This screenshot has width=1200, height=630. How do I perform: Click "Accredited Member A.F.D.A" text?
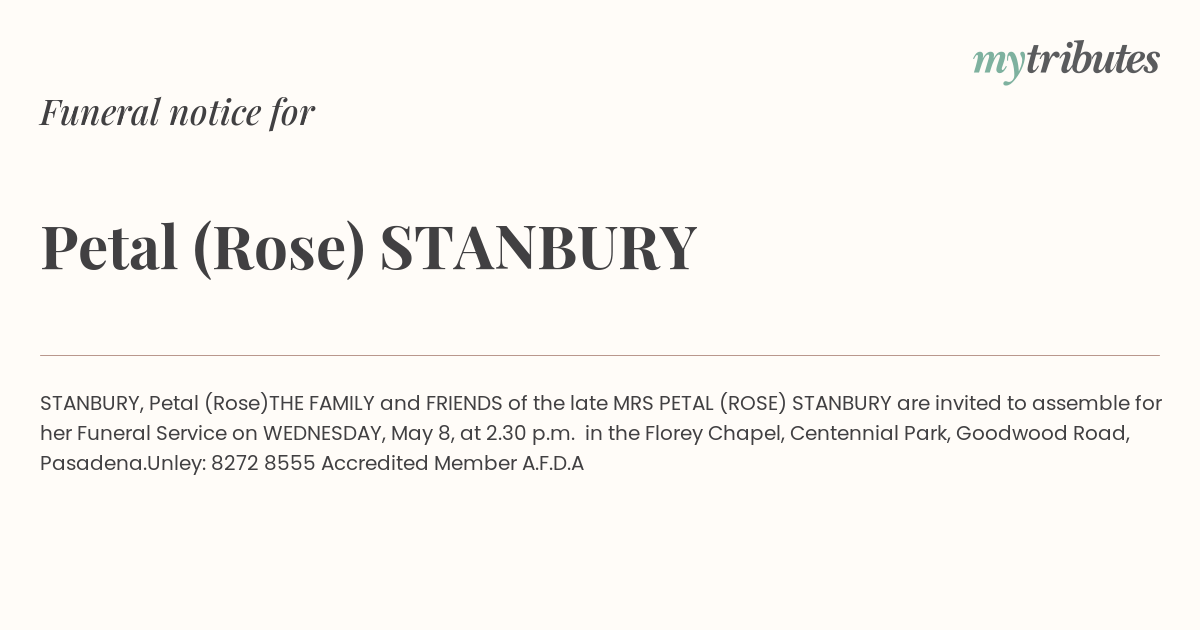tap(452, 464)
